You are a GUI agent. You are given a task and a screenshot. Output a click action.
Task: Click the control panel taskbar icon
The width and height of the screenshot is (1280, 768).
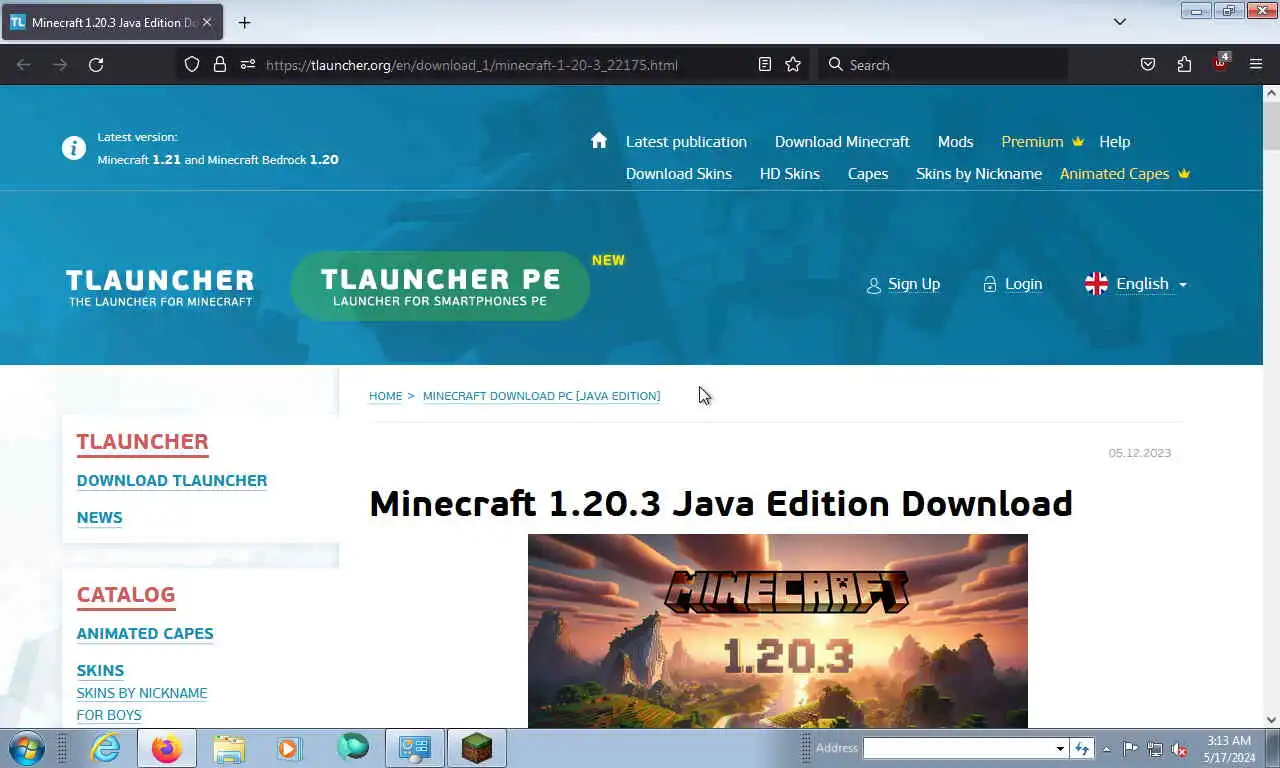414,748
